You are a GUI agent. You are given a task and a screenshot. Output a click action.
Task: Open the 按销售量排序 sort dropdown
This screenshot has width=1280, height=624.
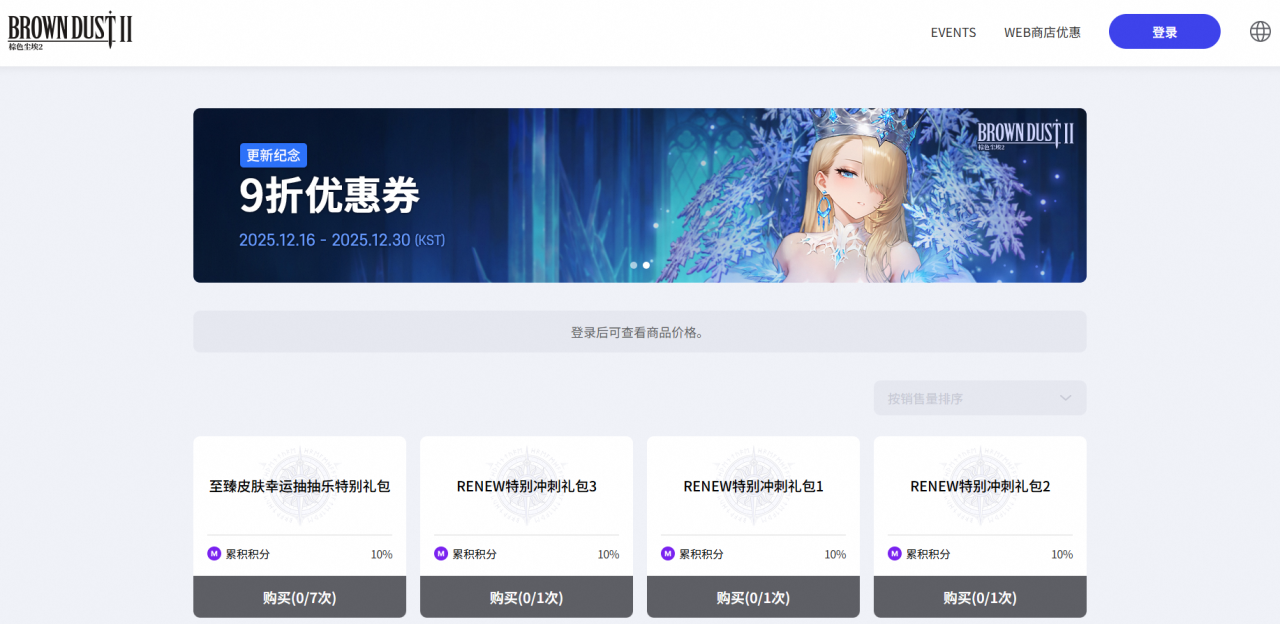[980, 398]
